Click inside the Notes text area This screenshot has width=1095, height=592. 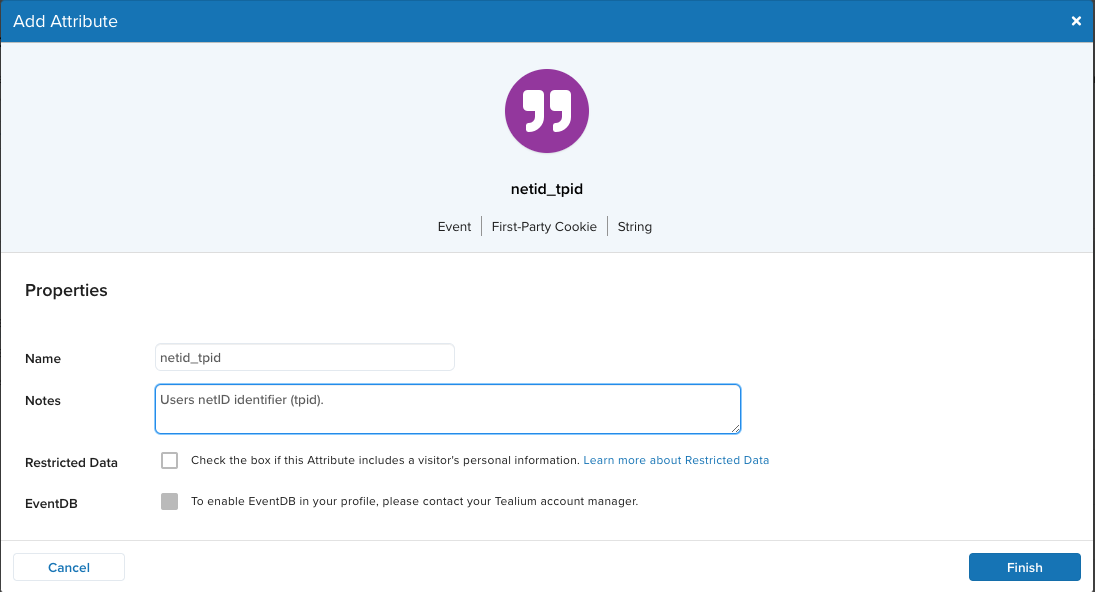click(x=447, y=409)
